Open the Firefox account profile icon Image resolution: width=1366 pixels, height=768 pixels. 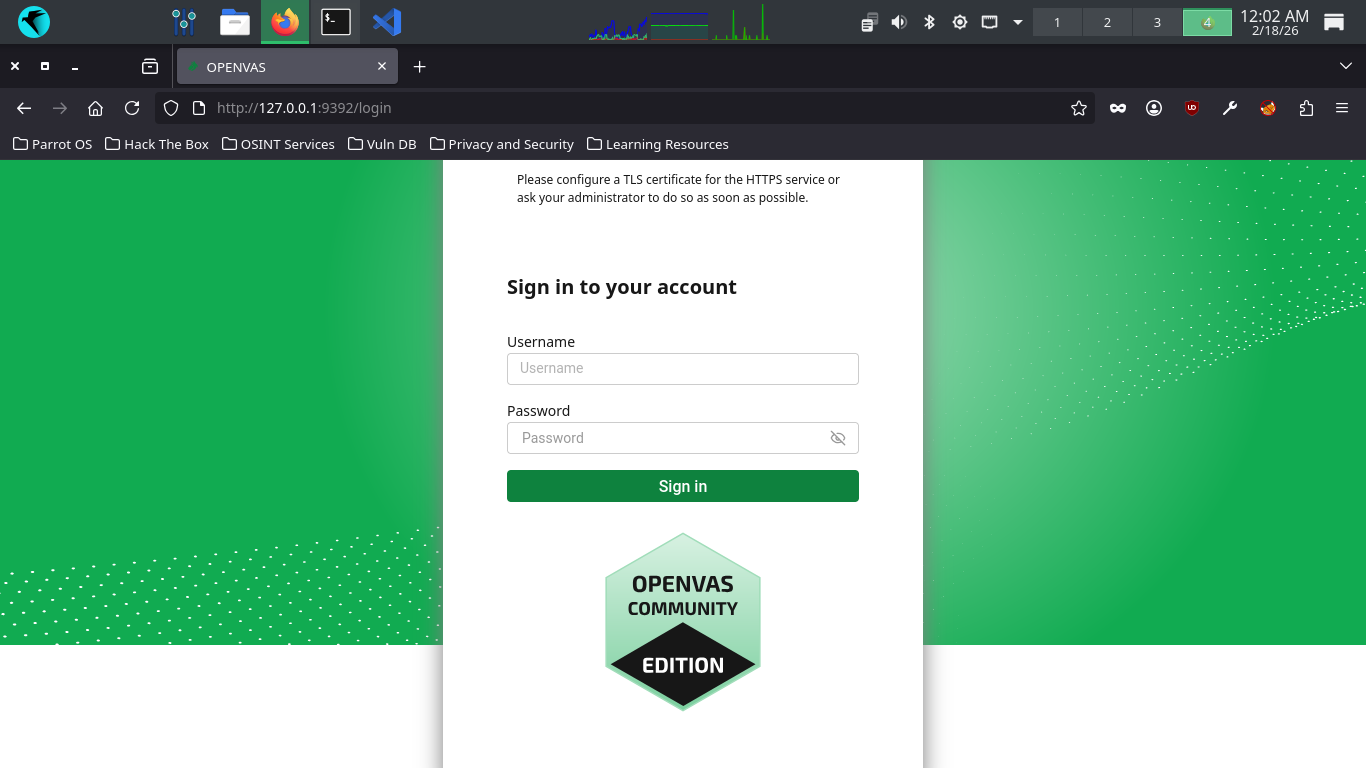(1154, 108)
